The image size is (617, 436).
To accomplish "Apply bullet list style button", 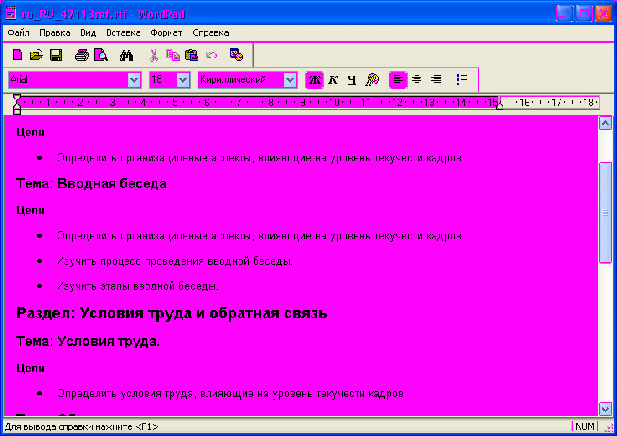I will tap(461, 80).
